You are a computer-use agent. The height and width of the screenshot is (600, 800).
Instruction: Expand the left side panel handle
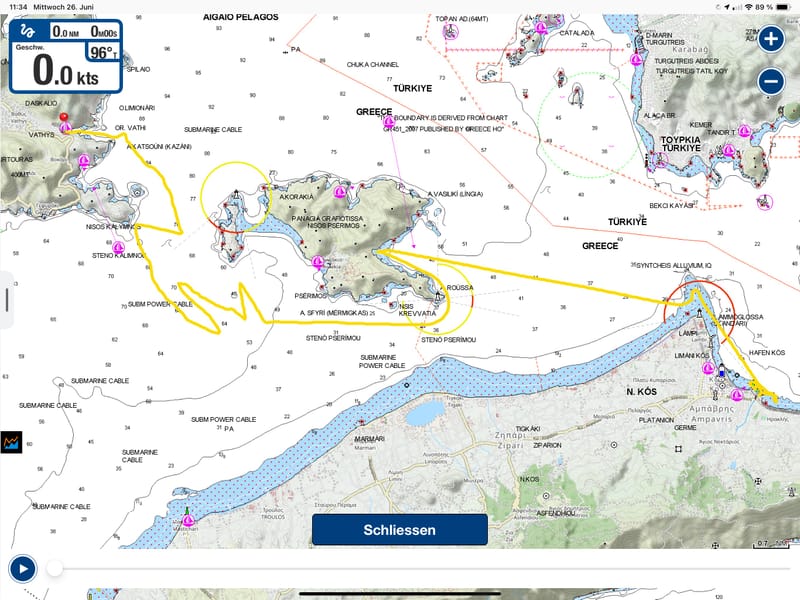[x=6, y=299]
